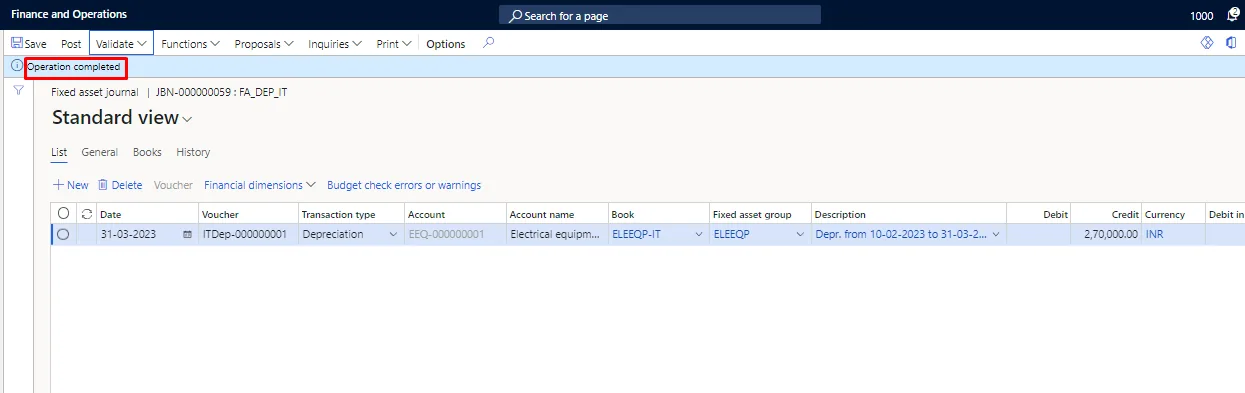Click the Currency column header
Image resolution: width=1245 pixels, height=393 pixels.
1165,214
